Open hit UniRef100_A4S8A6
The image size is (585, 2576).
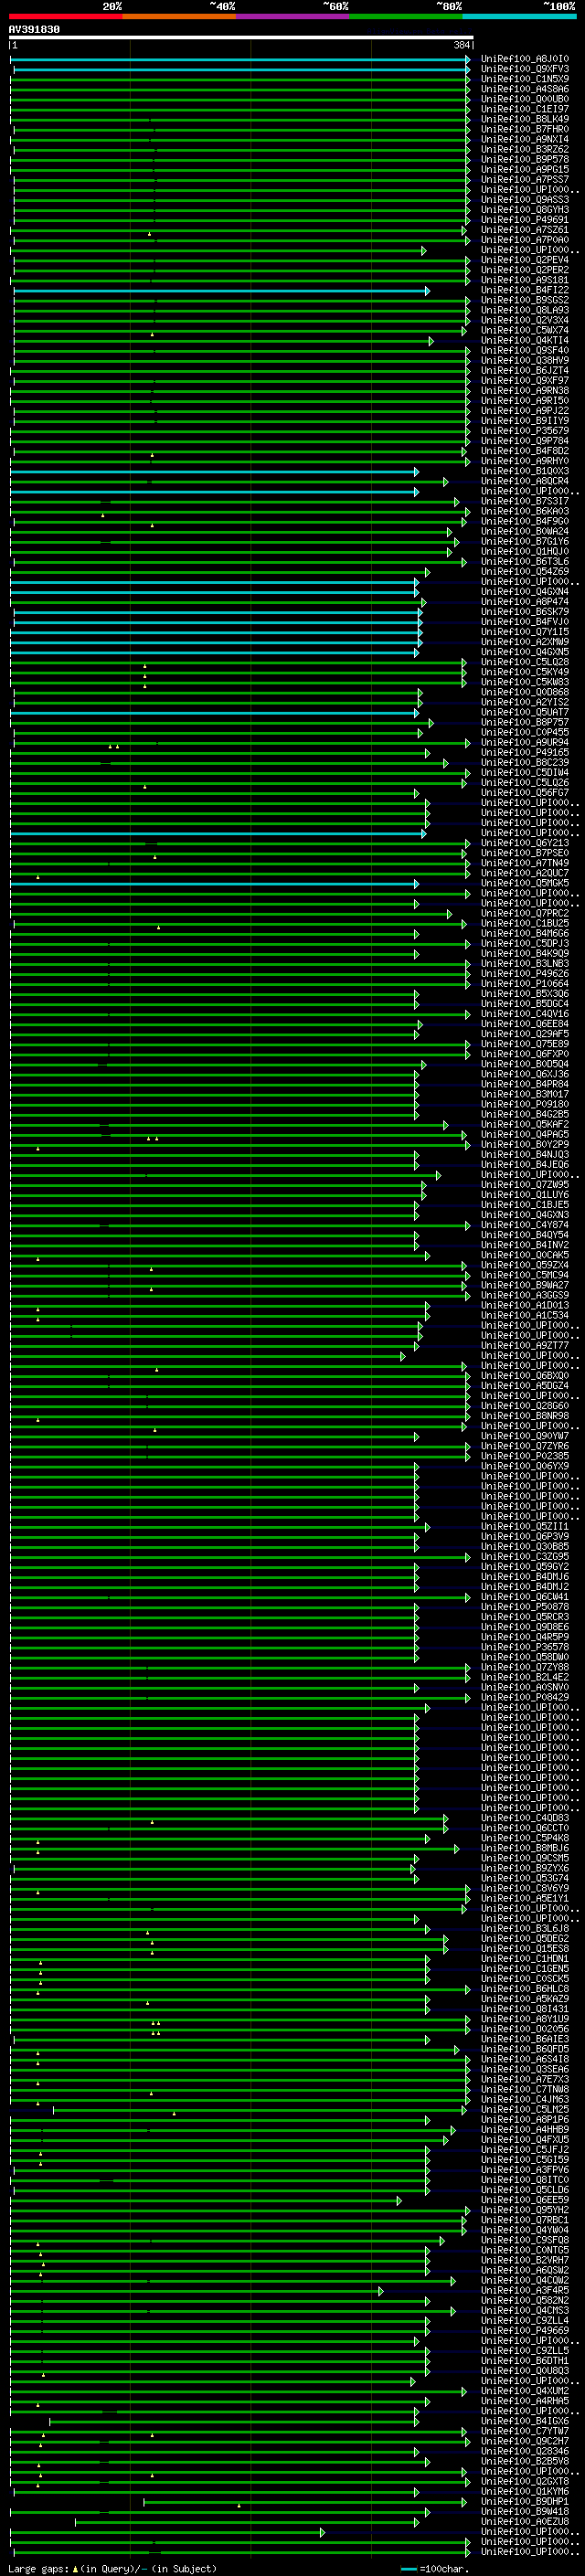point(525,89)
